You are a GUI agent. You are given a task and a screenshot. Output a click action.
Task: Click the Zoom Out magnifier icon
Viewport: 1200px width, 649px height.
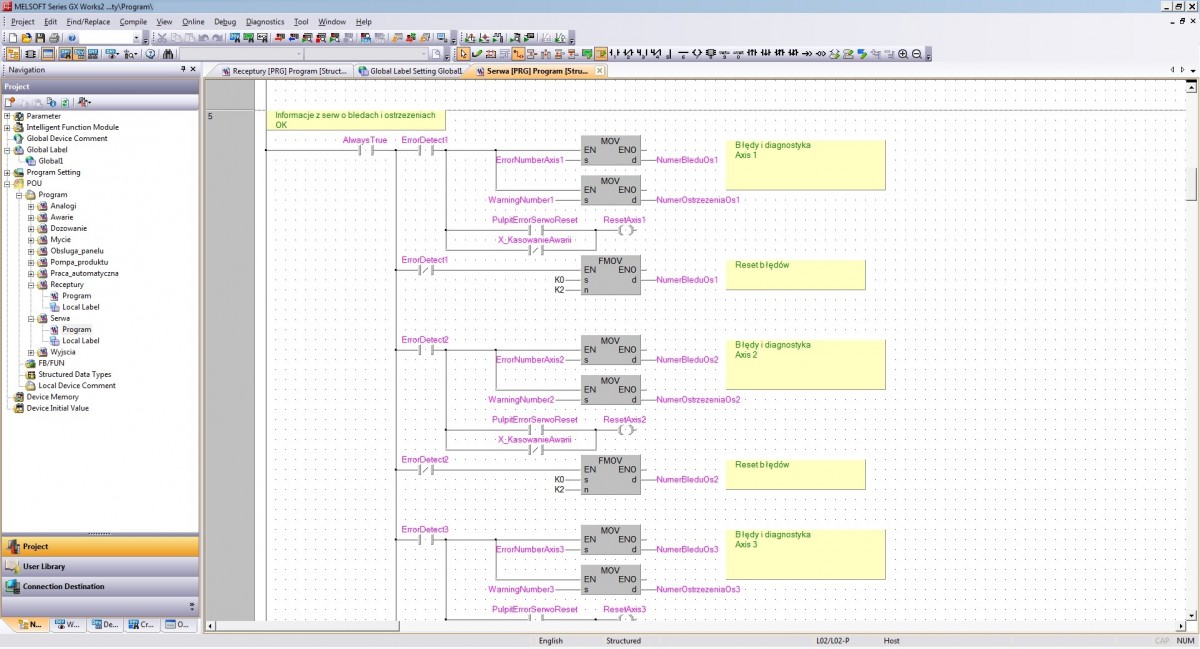(x=917, y=54)
